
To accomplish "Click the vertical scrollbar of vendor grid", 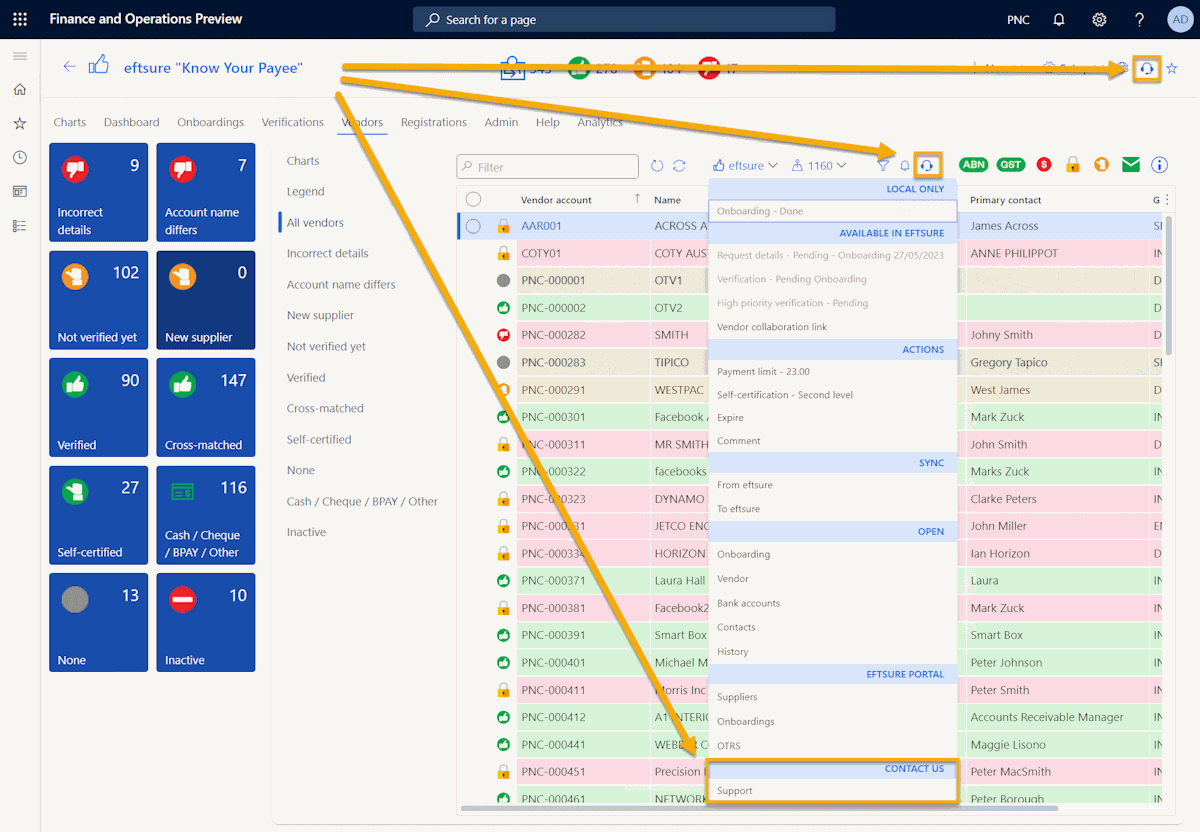I will 1168,284.
